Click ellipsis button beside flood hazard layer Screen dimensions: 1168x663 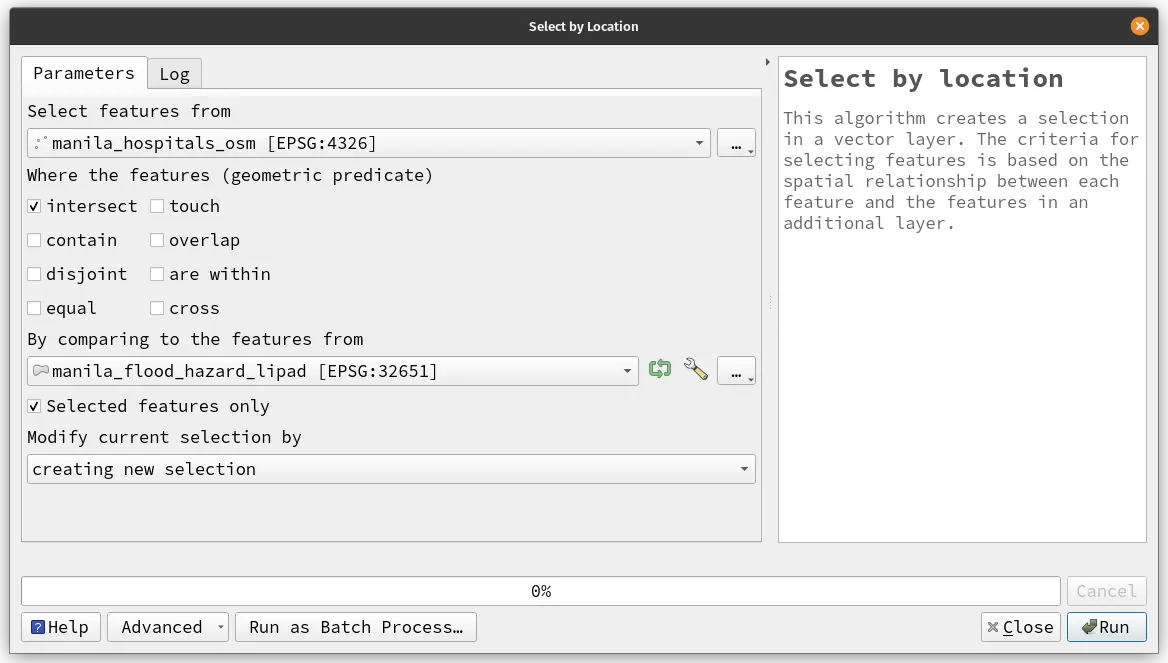click(736, 371)
